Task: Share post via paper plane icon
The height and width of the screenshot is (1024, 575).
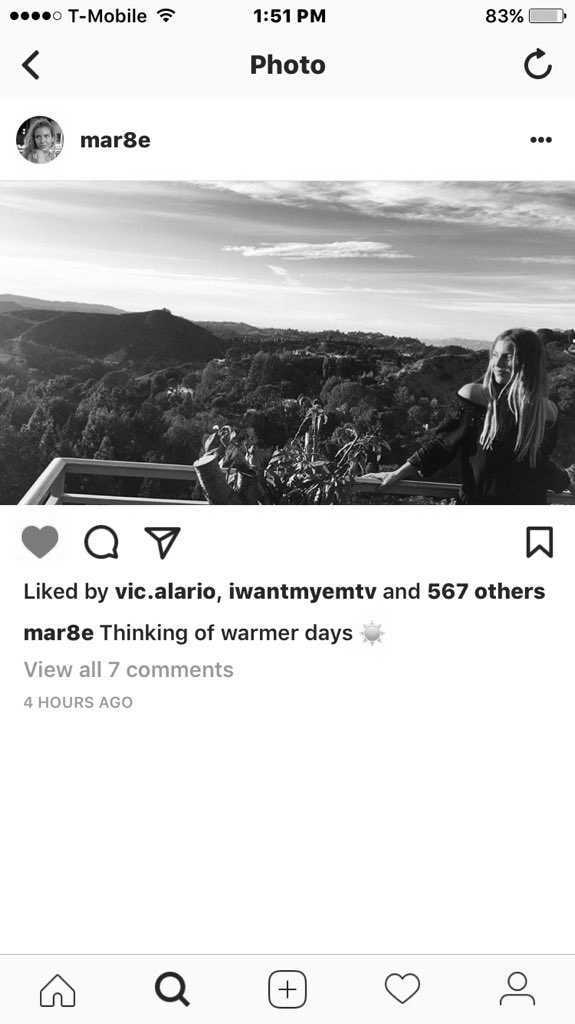Action: coord(162,542)
